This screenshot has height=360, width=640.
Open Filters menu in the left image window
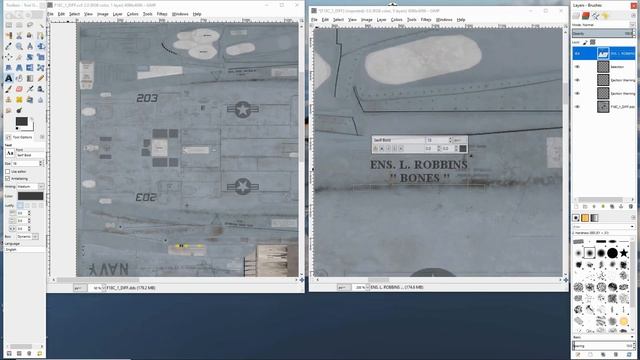click(162, 14)
